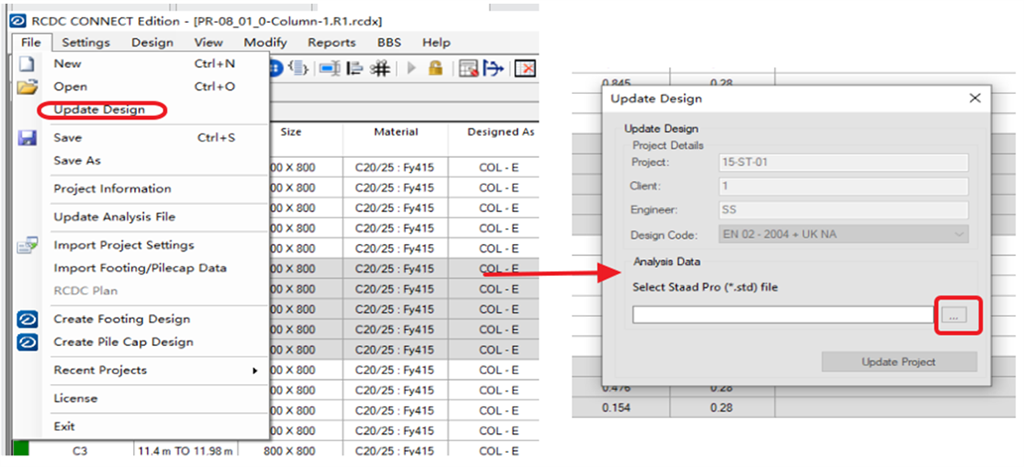Open the Reports menu
Image resolution: width=1024 pixels, height=467 pixels.
(x=332, y=42)
